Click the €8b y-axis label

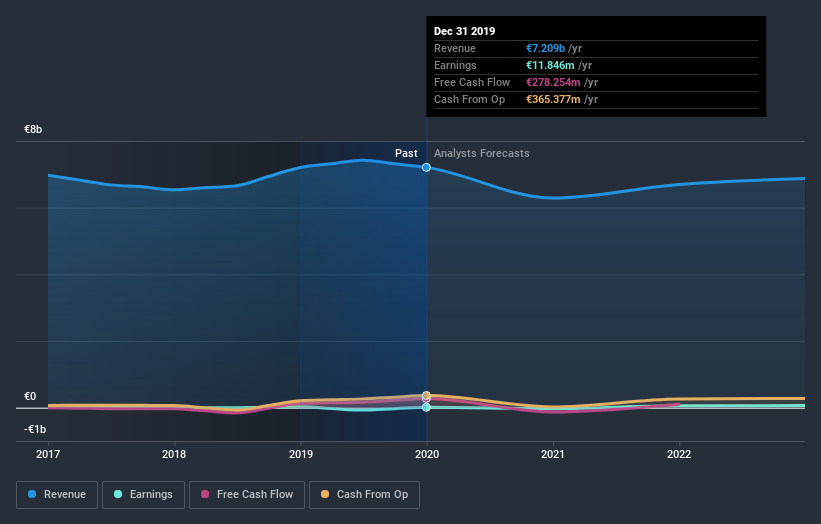click(x=33, y=129)
